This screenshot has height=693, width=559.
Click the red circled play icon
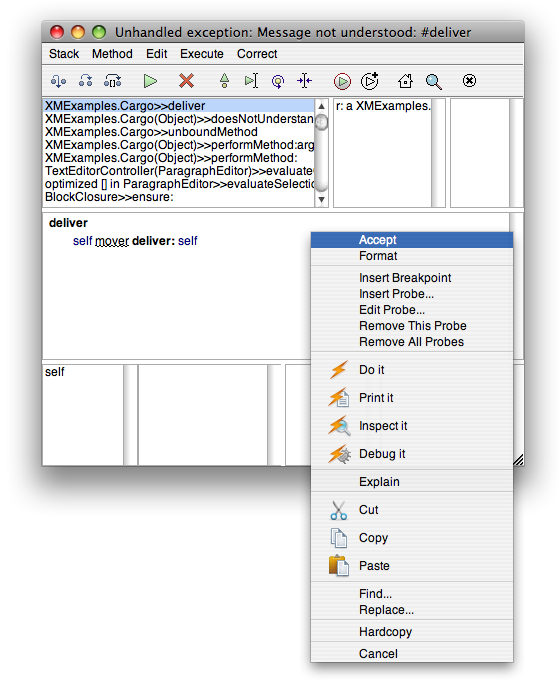tap(342, 81)
